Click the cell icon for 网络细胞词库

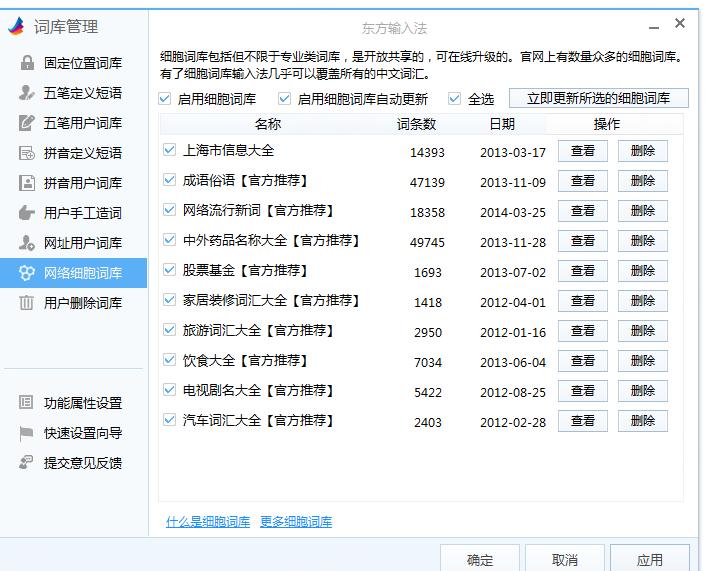[x=27, y=273]
